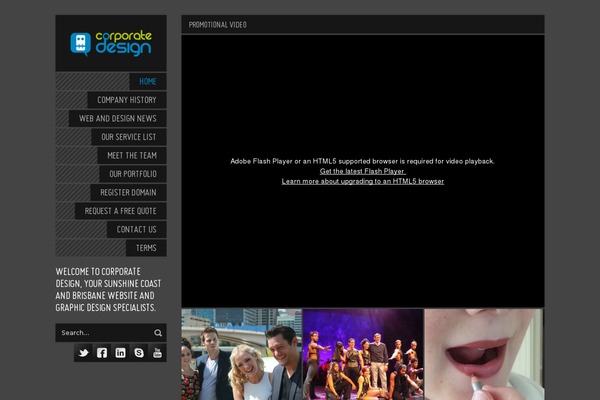Open Our Portfolio menu item
This screenshot has height=400, width=600.
(x=133, y=174)
